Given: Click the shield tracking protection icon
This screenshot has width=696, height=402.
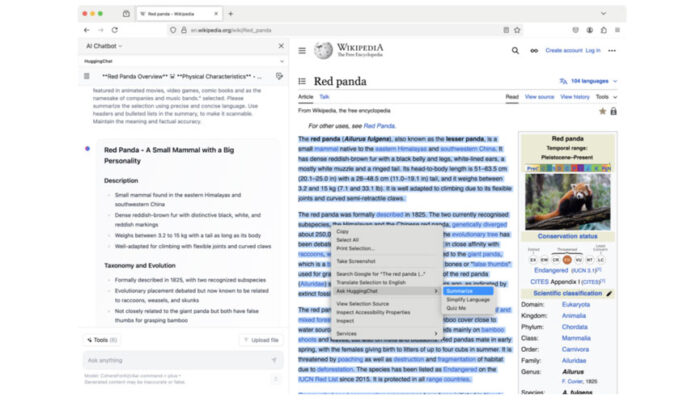Looking at the screenshot, I should (173, 30).
